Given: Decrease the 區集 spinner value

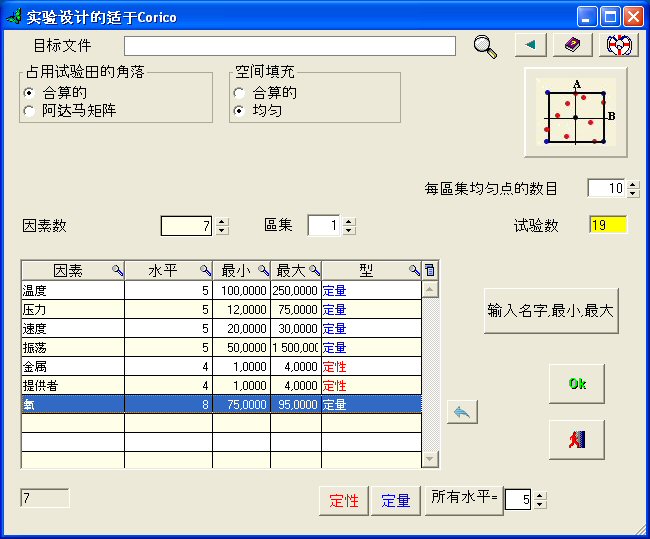Looking at the screenshot, I should click(x=349, y=231).
